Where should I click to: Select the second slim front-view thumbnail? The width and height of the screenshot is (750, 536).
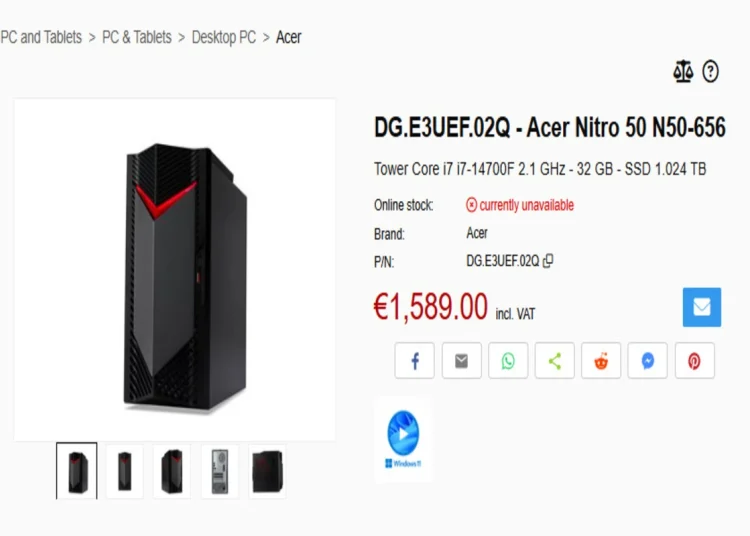tap(124, 471)
